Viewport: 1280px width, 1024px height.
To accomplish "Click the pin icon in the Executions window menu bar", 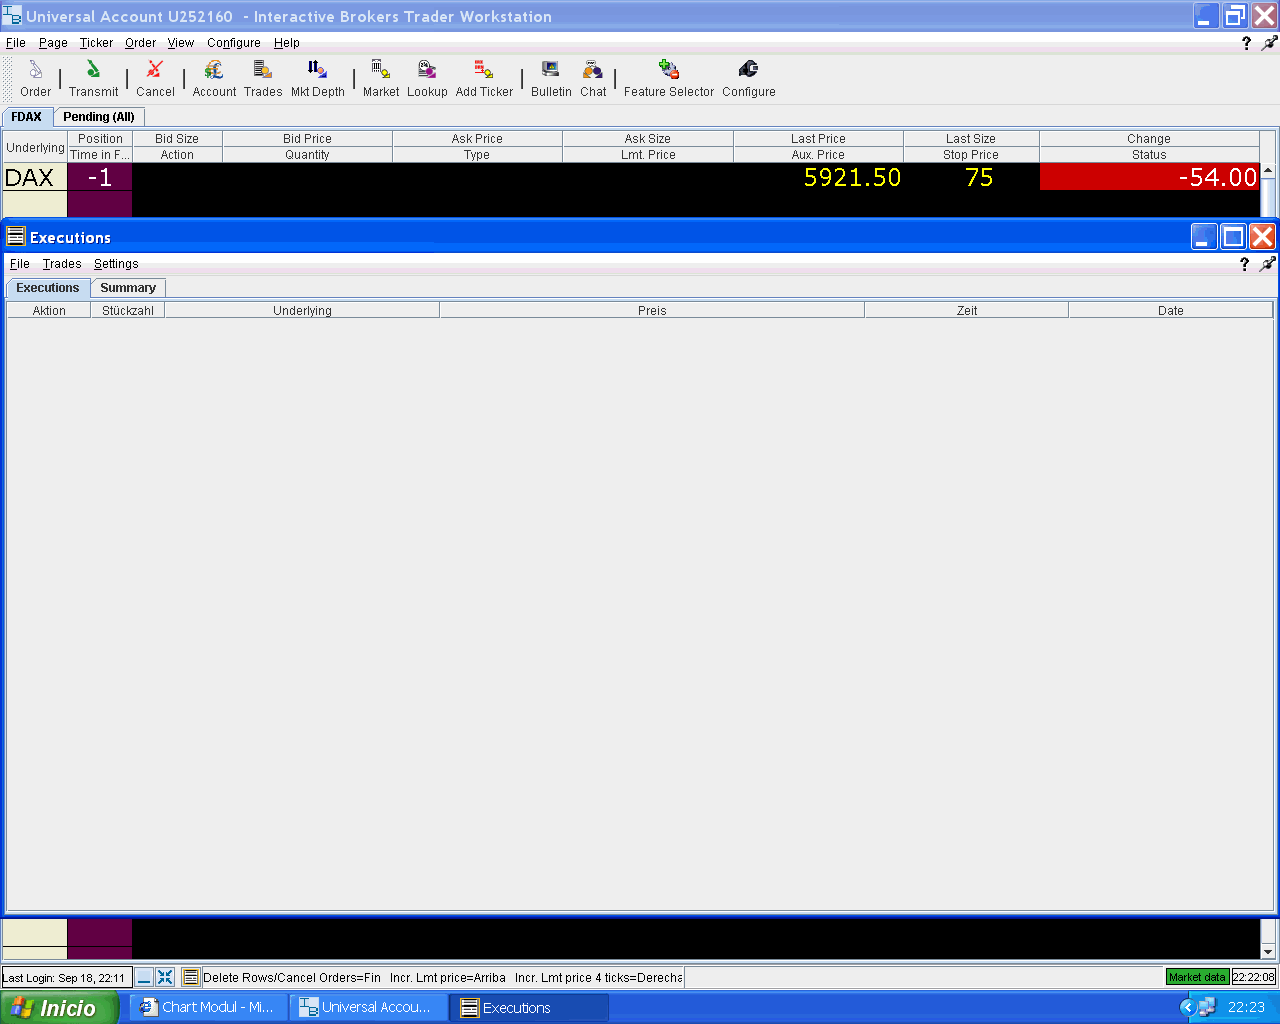I will point(1267,264).
